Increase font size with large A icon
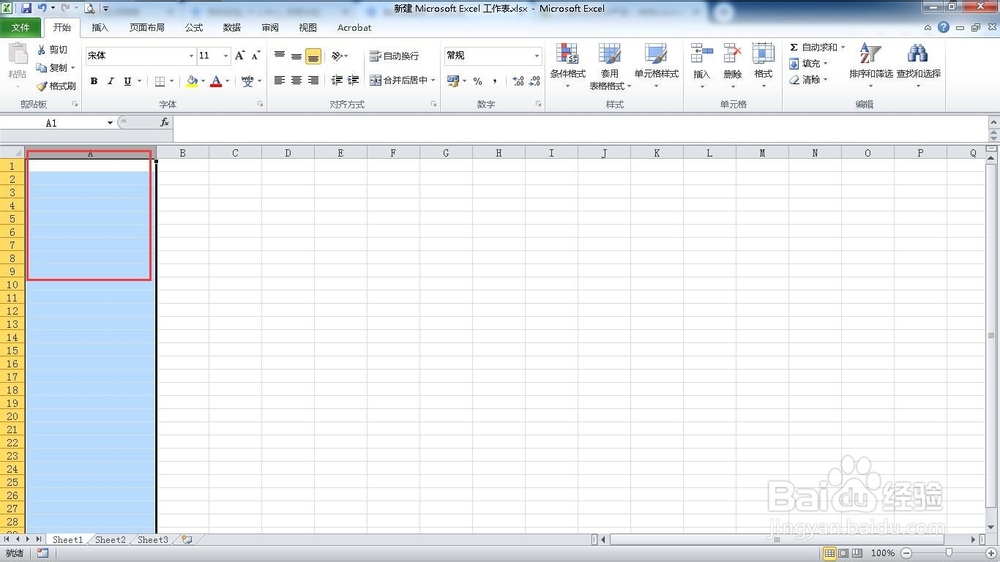The width and height of the screenshot is (1000, 562). click(x=239, y=55)
